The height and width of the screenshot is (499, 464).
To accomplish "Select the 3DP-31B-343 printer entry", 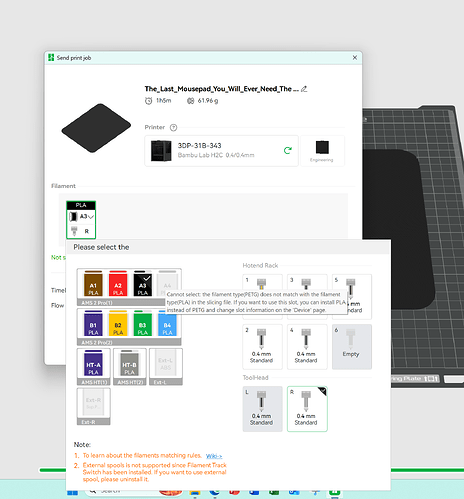I will click(221, 151).
